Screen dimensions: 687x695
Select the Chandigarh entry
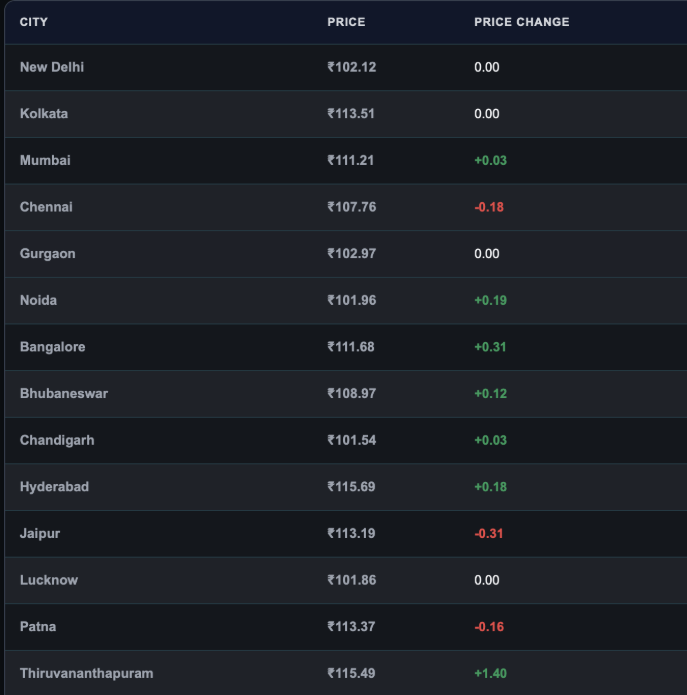pyautogui.click(x=57, y=440)
